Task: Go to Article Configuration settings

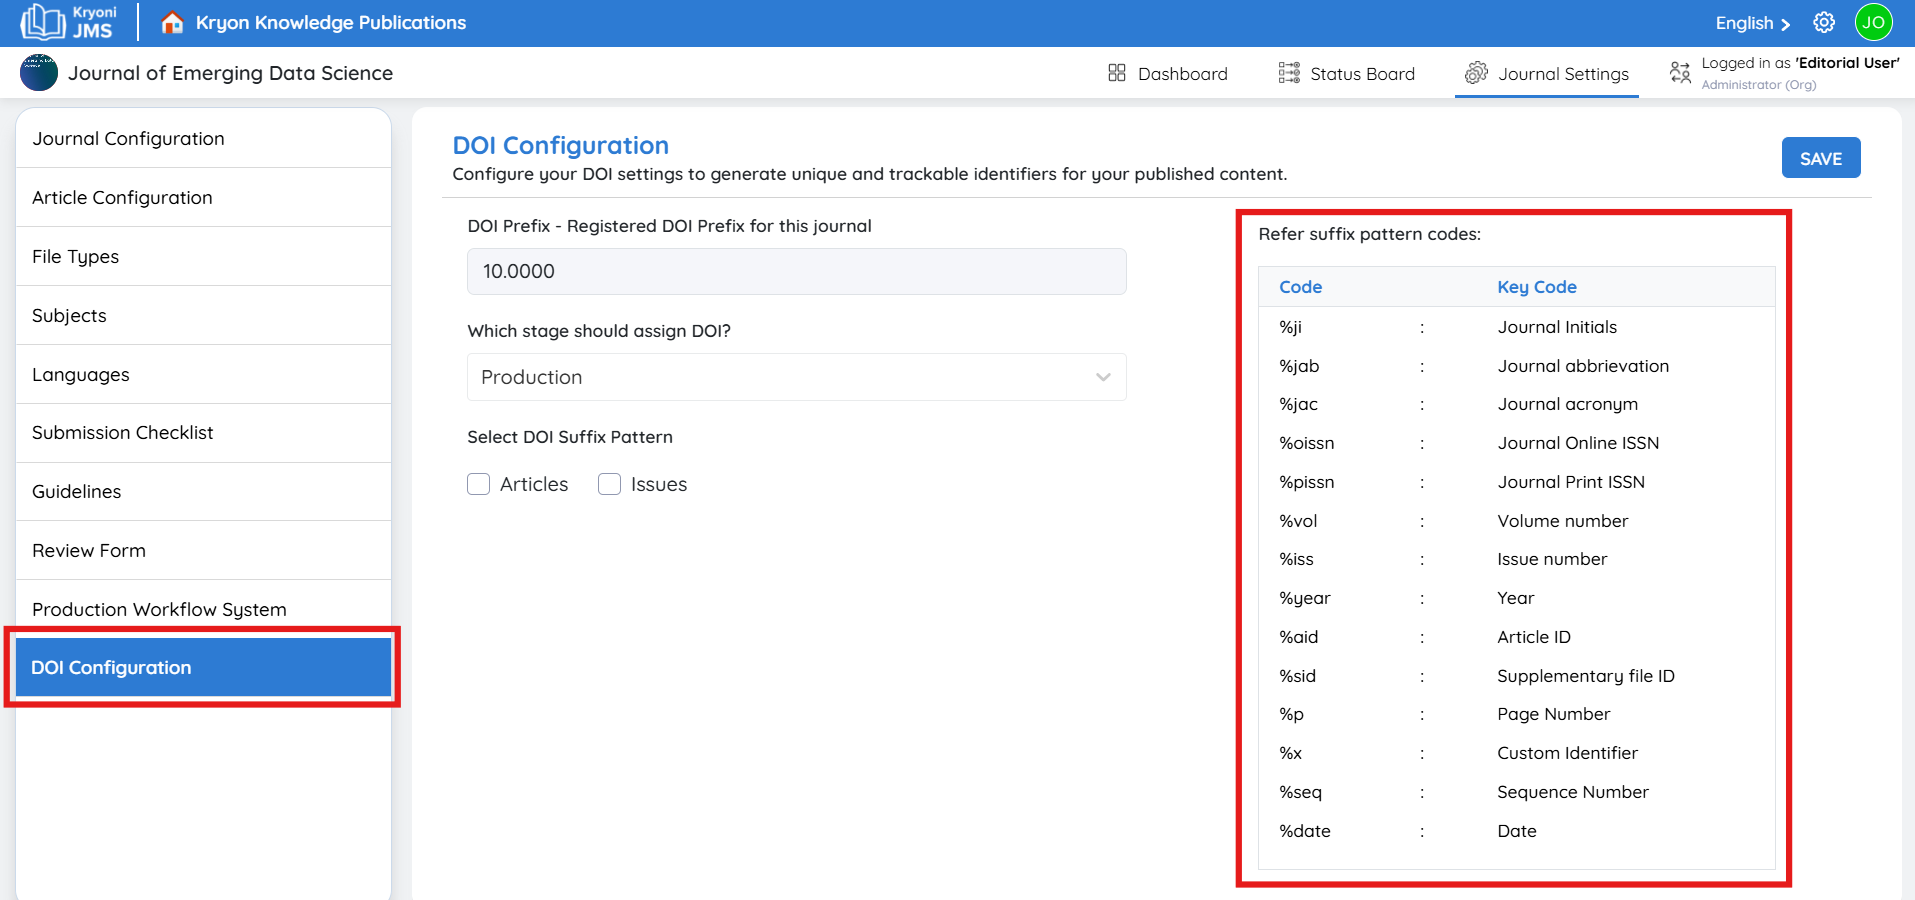Action: tap(122, 198)
